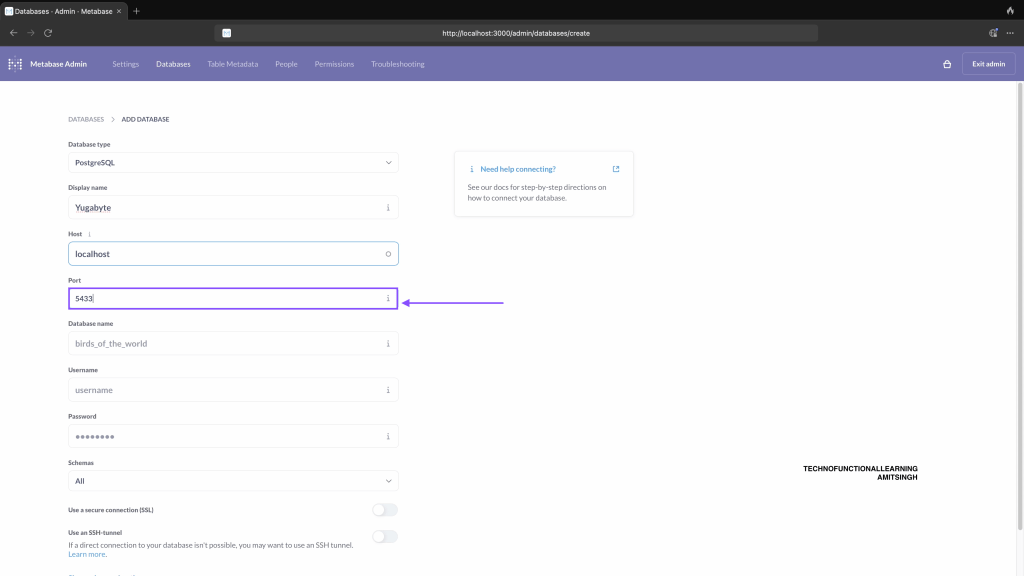Go to the Table Metadata tab

point(232,64)
